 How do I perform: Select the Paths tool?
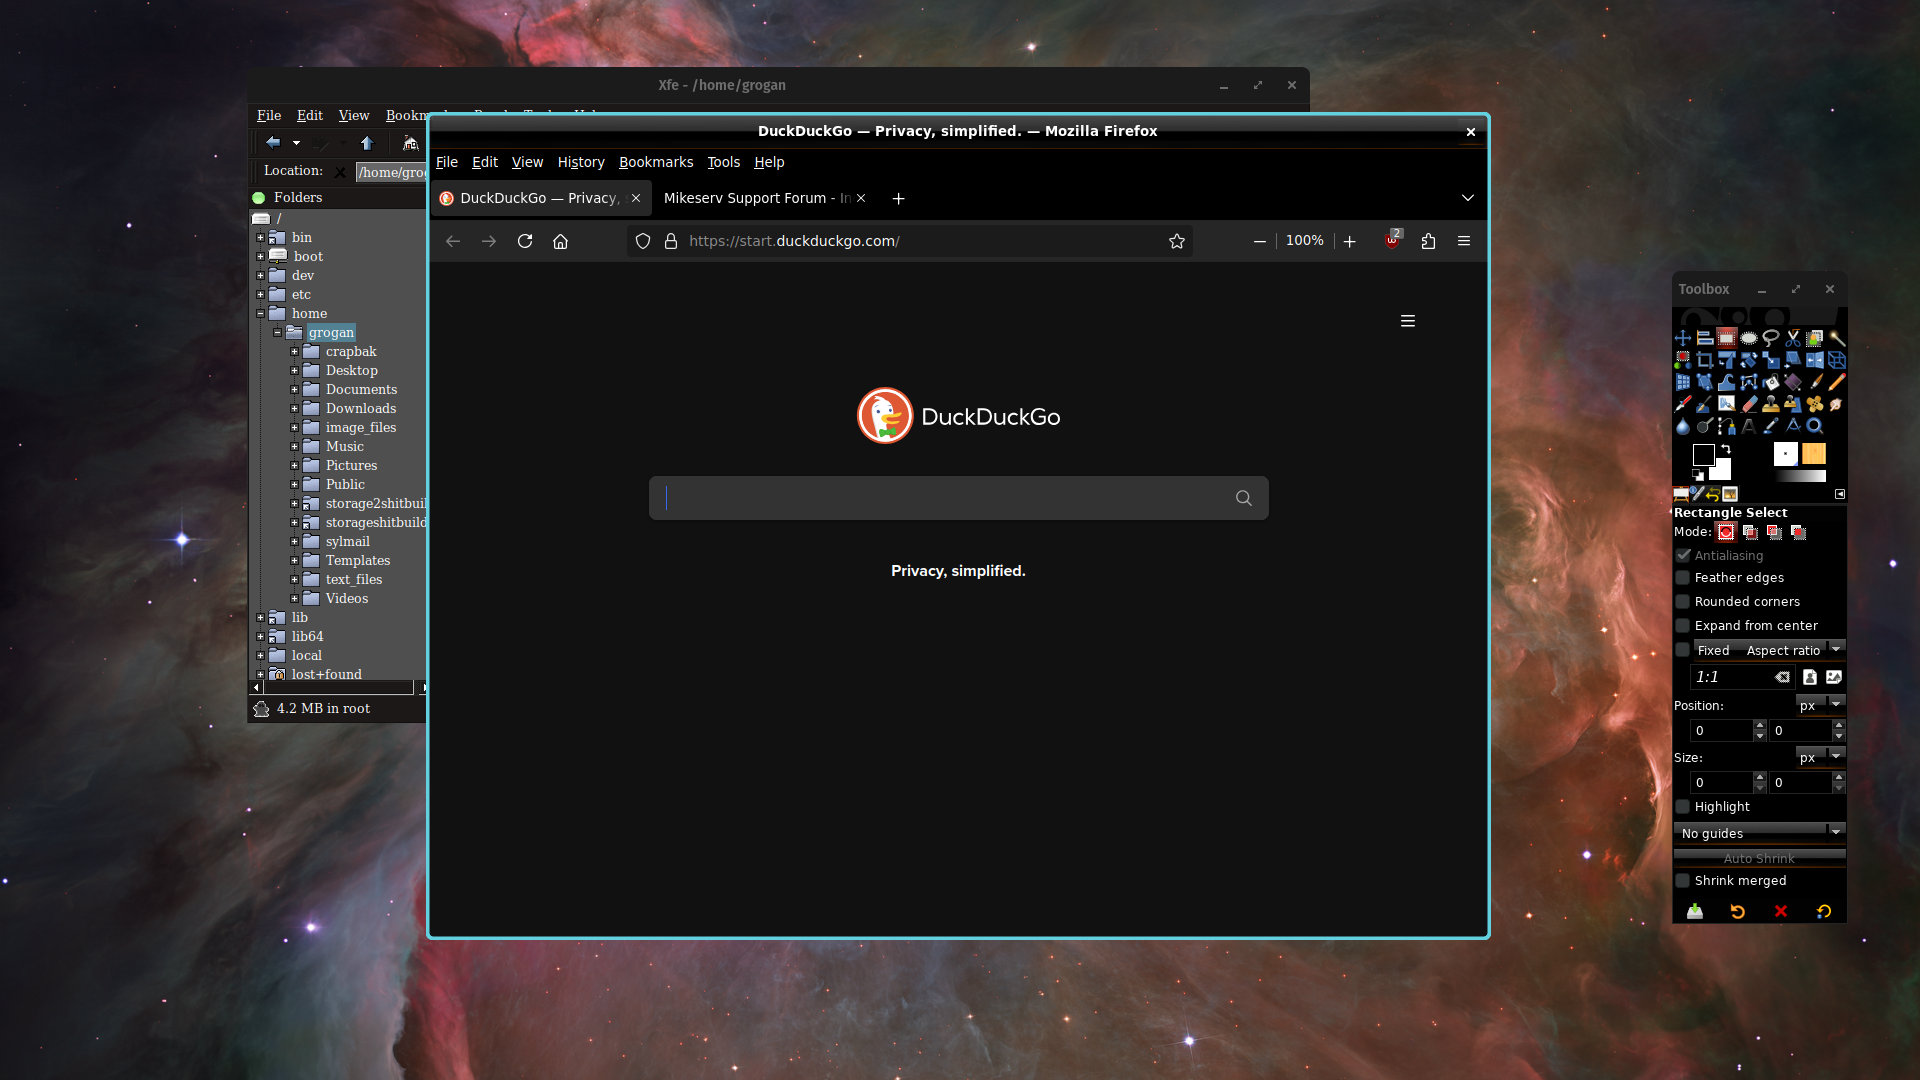1727,426
